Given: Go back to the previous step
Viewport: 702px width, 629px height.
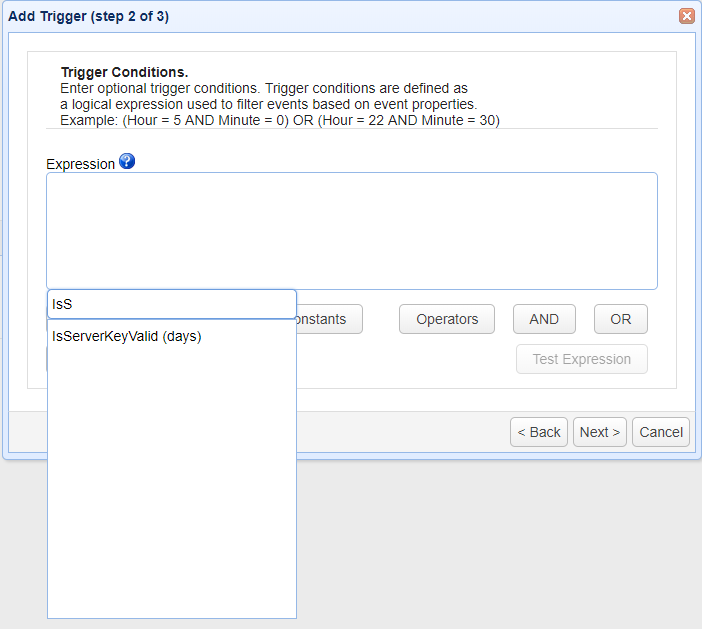Looking at the screenshot, I should (x=539, y=432).
